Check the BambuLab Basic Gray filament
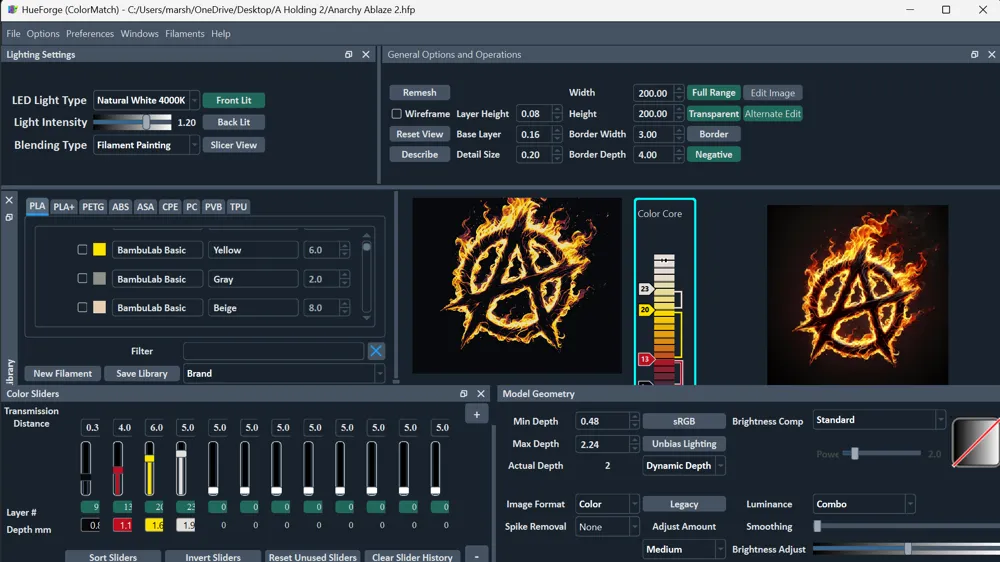This screenshot has width=1000, height=562. (82, 278)
